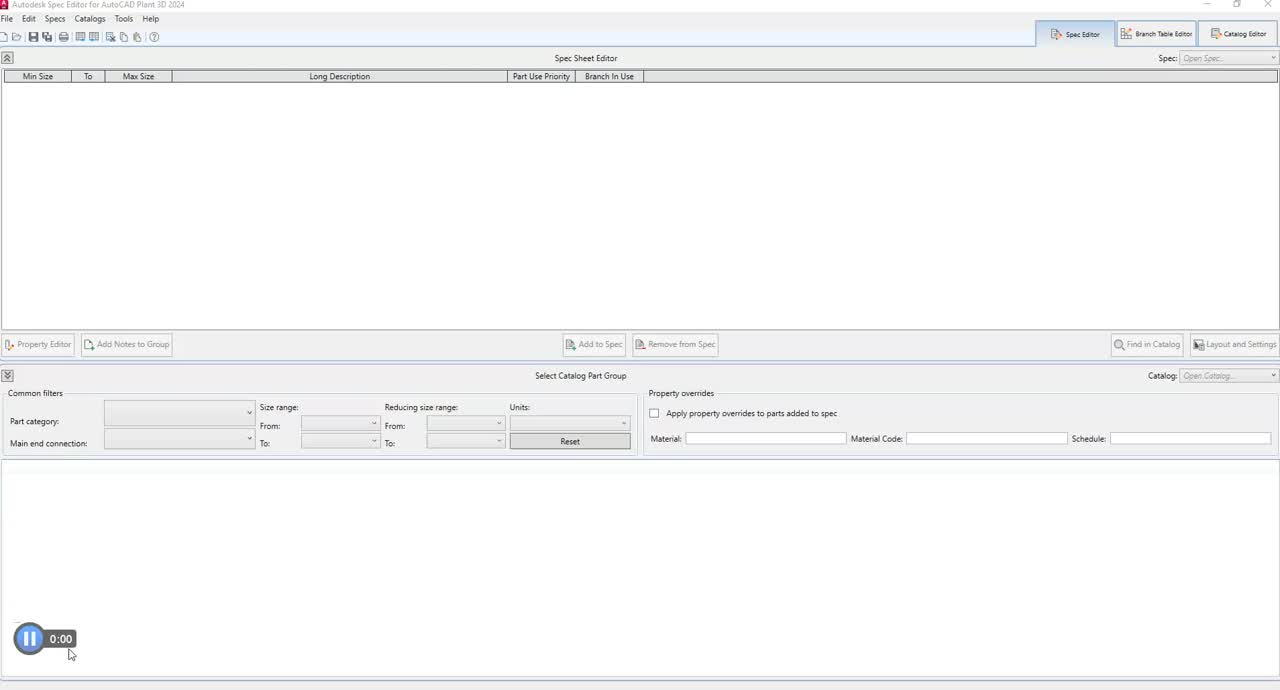The height and width of the screenshot is (690, 1280).
Task: Select the Print toolbar icon
Action: [x=63, y=37]
